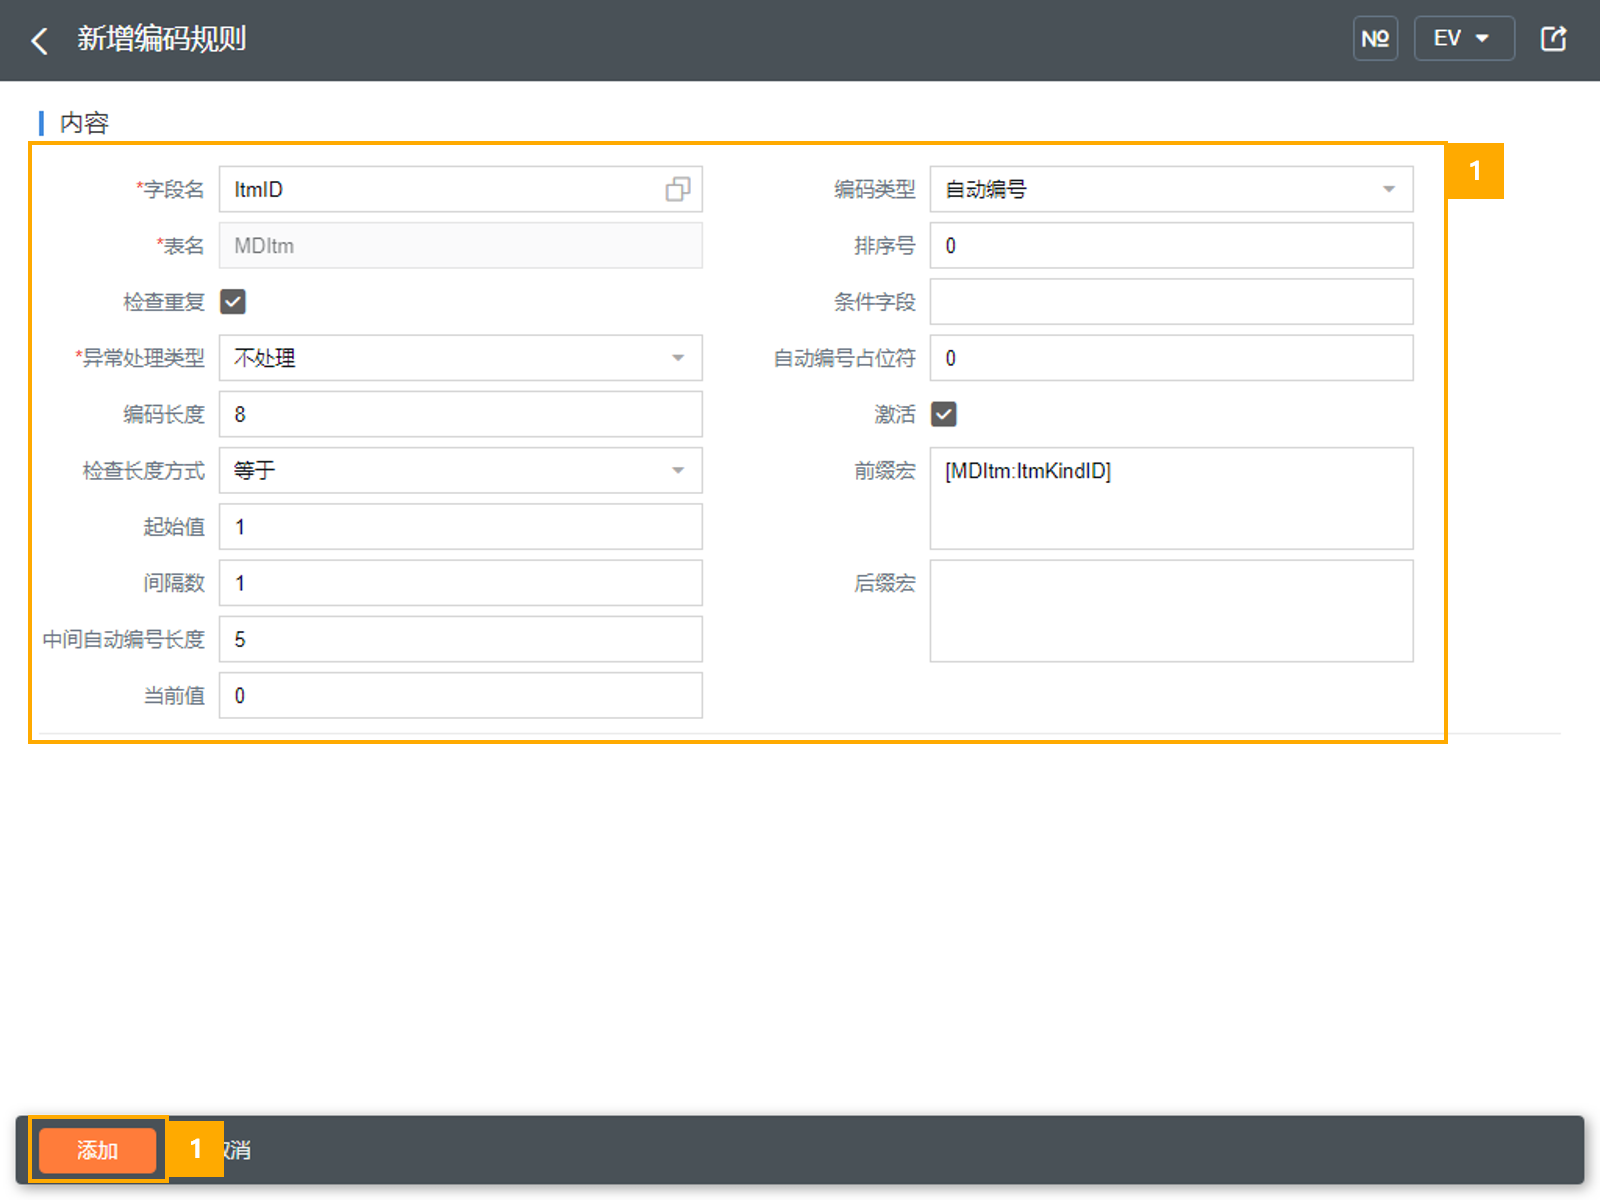This screenshot has height=1200, width=1600.
Task: Click the 中间自动编号长度 input field
Action: click(x=461, y=639)
